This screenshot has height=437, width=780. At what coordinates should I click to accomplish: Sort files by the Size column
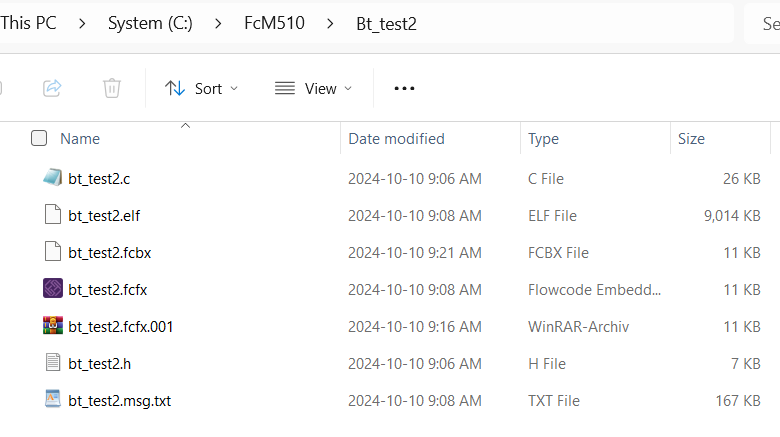tap(691, 139)
